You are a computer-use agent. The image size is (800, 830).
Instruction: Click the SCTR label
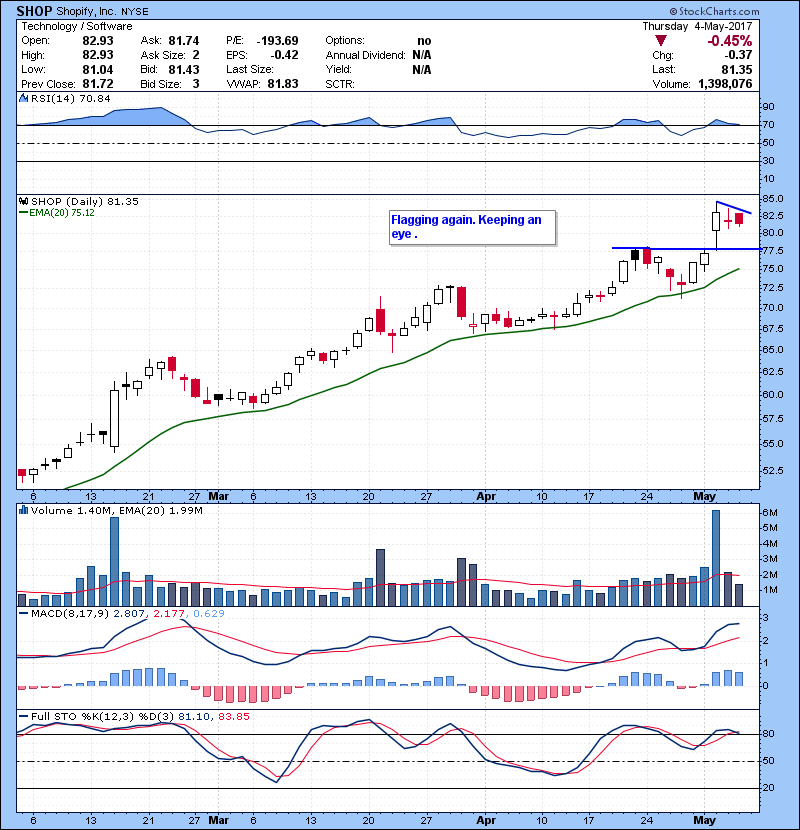(x=340, y=84)
